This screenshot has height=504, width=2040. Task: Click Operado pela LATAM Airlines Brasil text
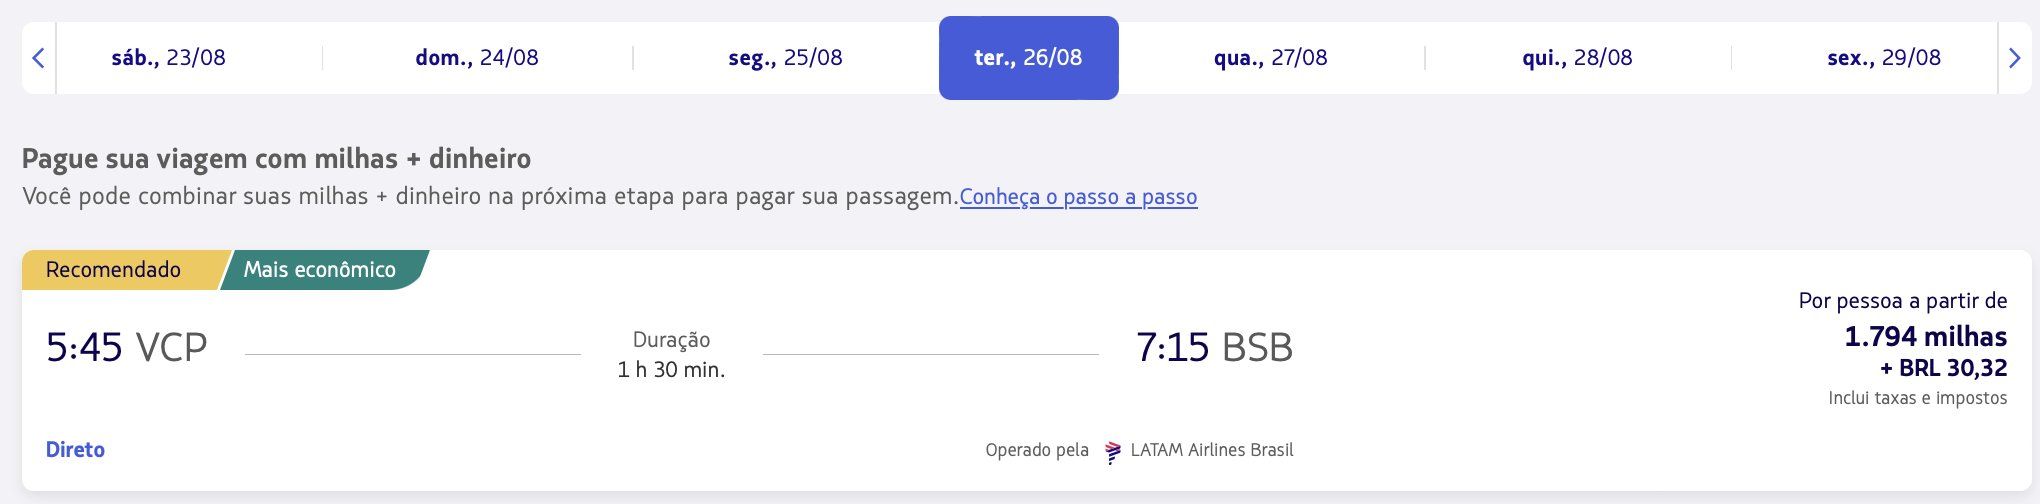(x=1139, y=451)
